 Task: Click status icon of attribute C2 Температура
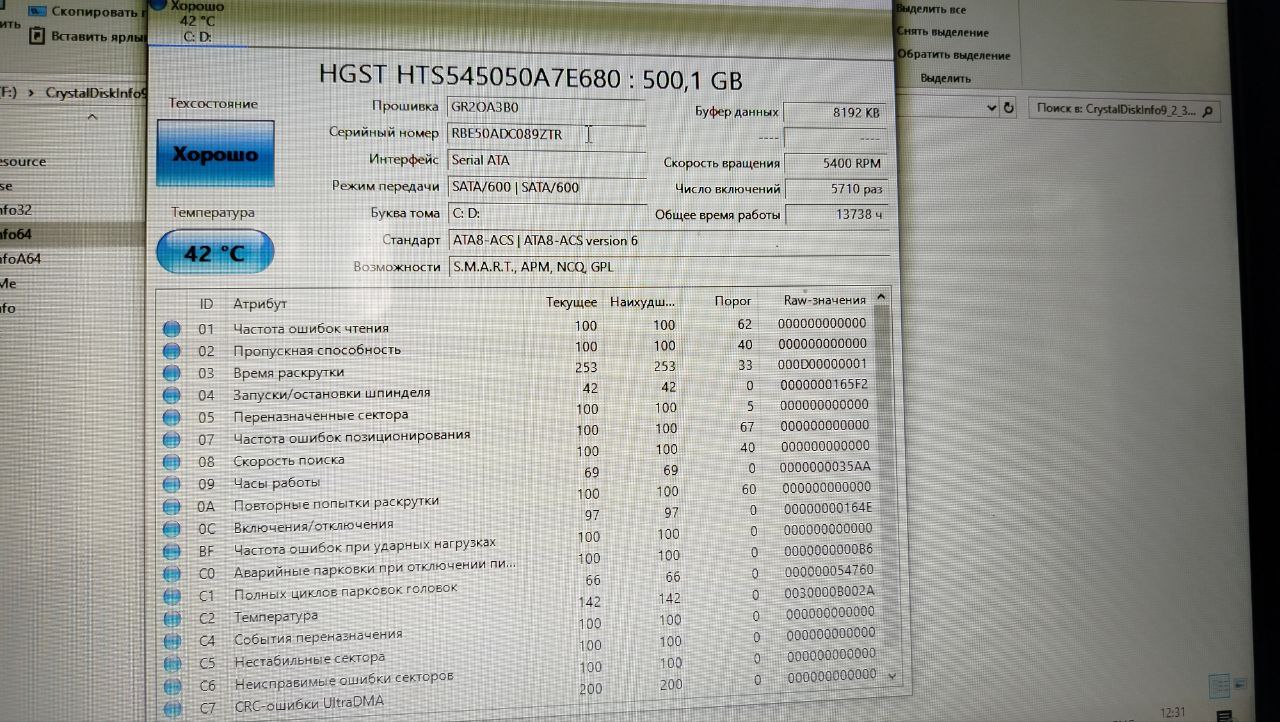point(171,619)
